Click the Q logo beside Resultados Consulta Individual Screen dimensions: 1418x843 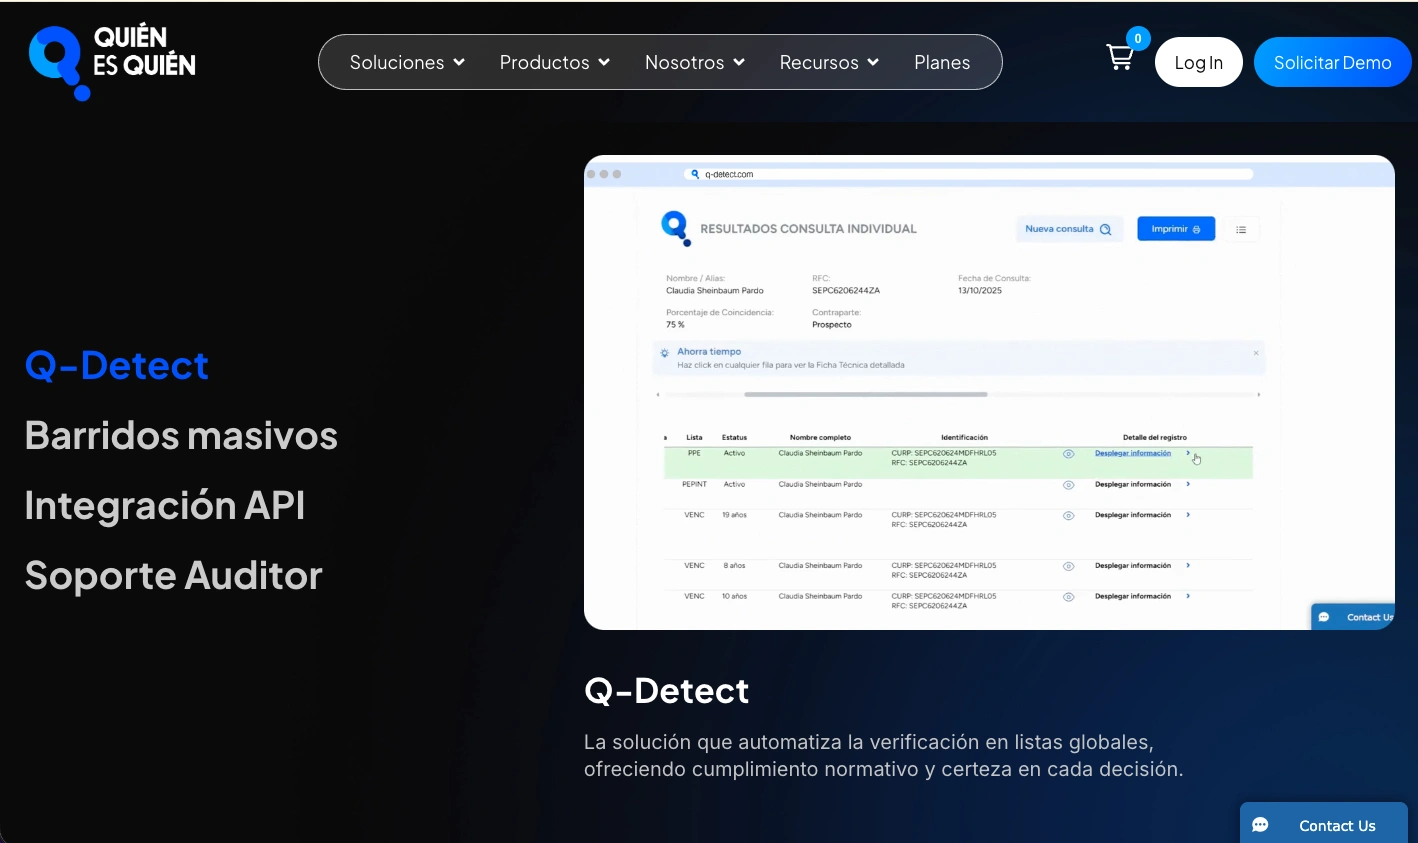click(x=676, y=228)
